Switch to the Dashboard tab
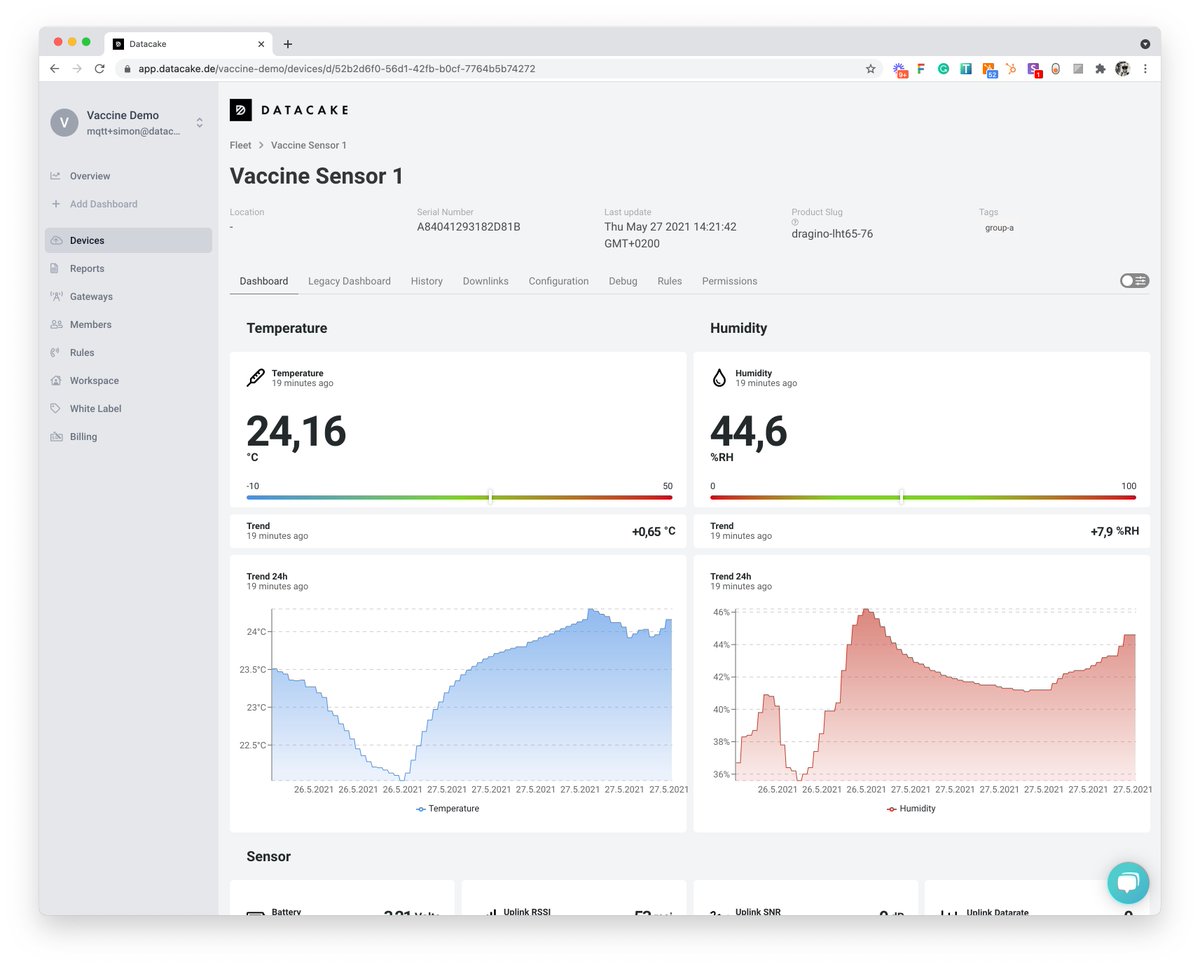 [x=264, y=281]
